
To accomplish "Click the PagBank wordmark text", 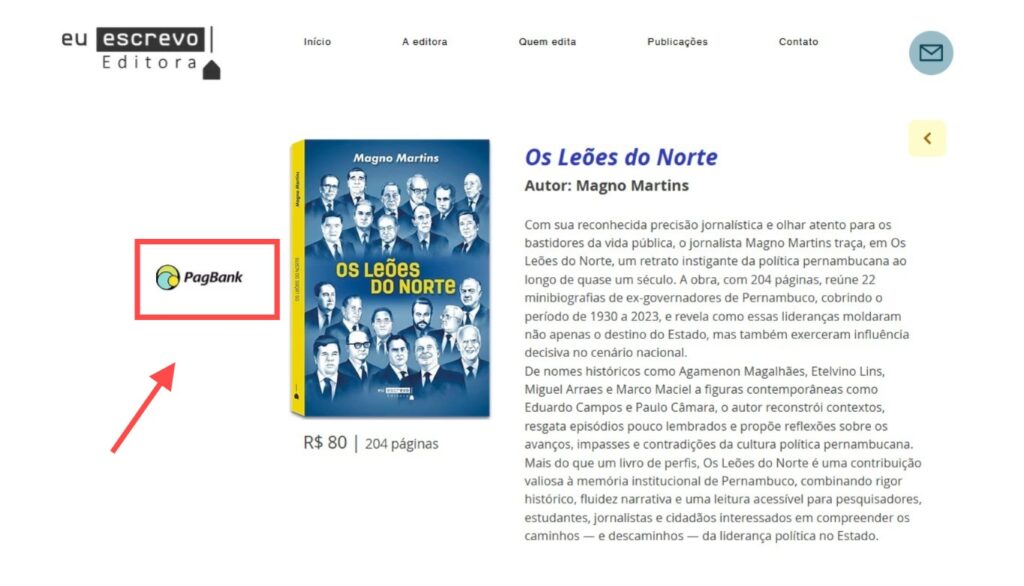I will [x=213, y=278].
